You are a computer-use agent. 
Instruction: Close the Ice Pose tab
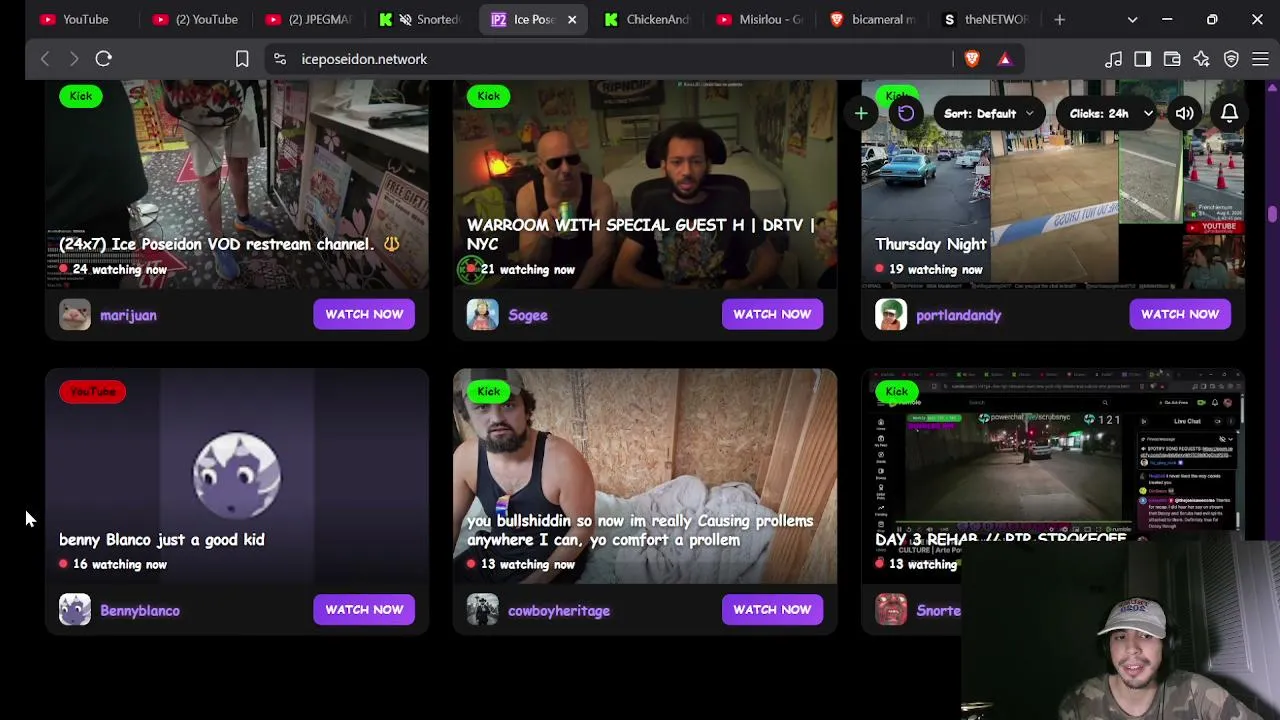pos(571,19)
